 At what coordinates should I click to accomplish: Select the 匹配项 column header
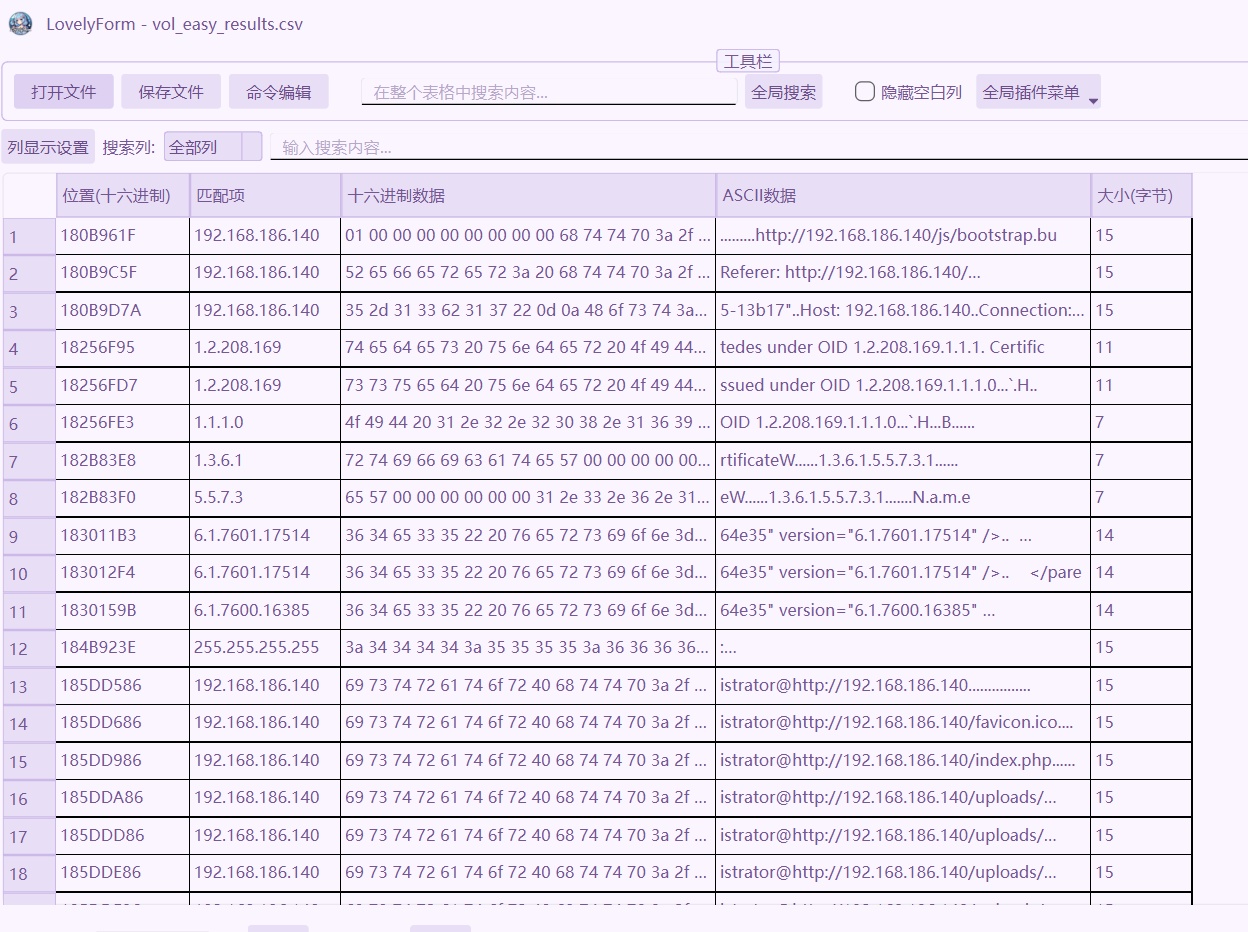[x=265, y=196]
